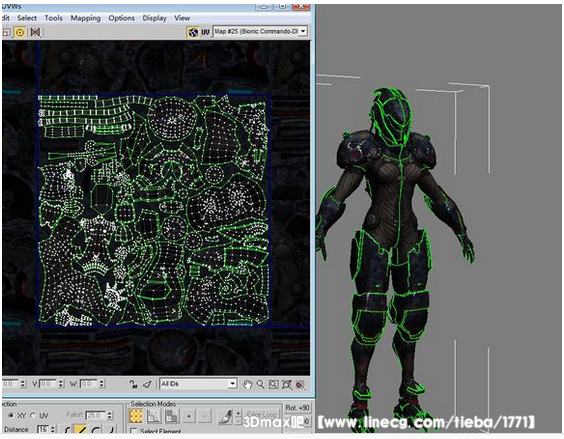The height and width of the screenshot is (439, 564).
Task: Select the smooth falloff curve icon
Action: pyautogui.click(x=68, y=430)
